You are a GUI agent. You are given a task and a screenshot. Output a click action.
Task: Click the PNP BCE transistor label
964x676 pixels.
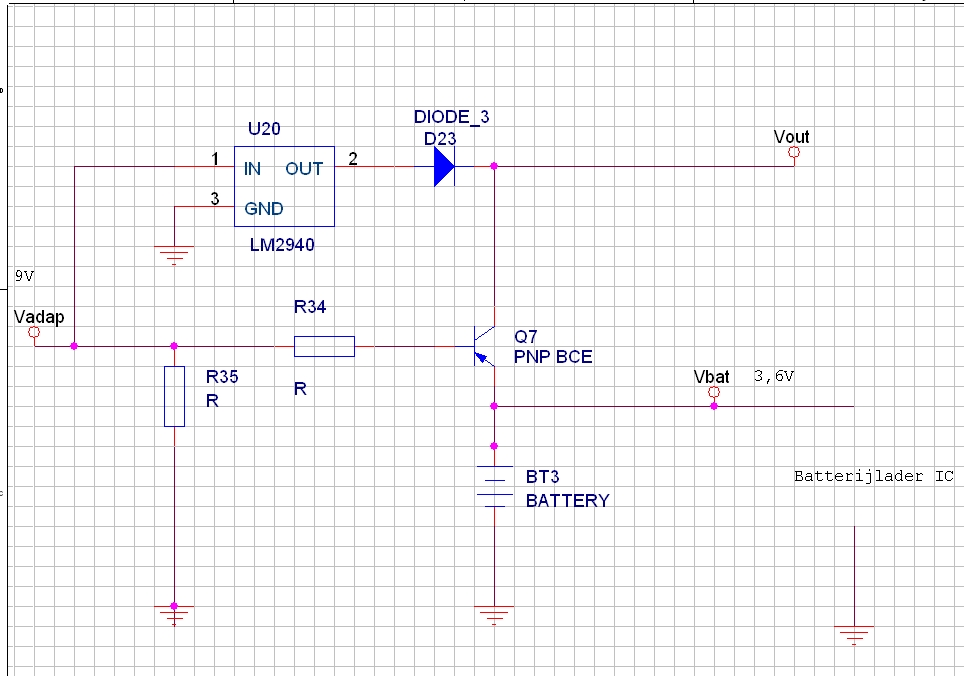coord(553,356)
